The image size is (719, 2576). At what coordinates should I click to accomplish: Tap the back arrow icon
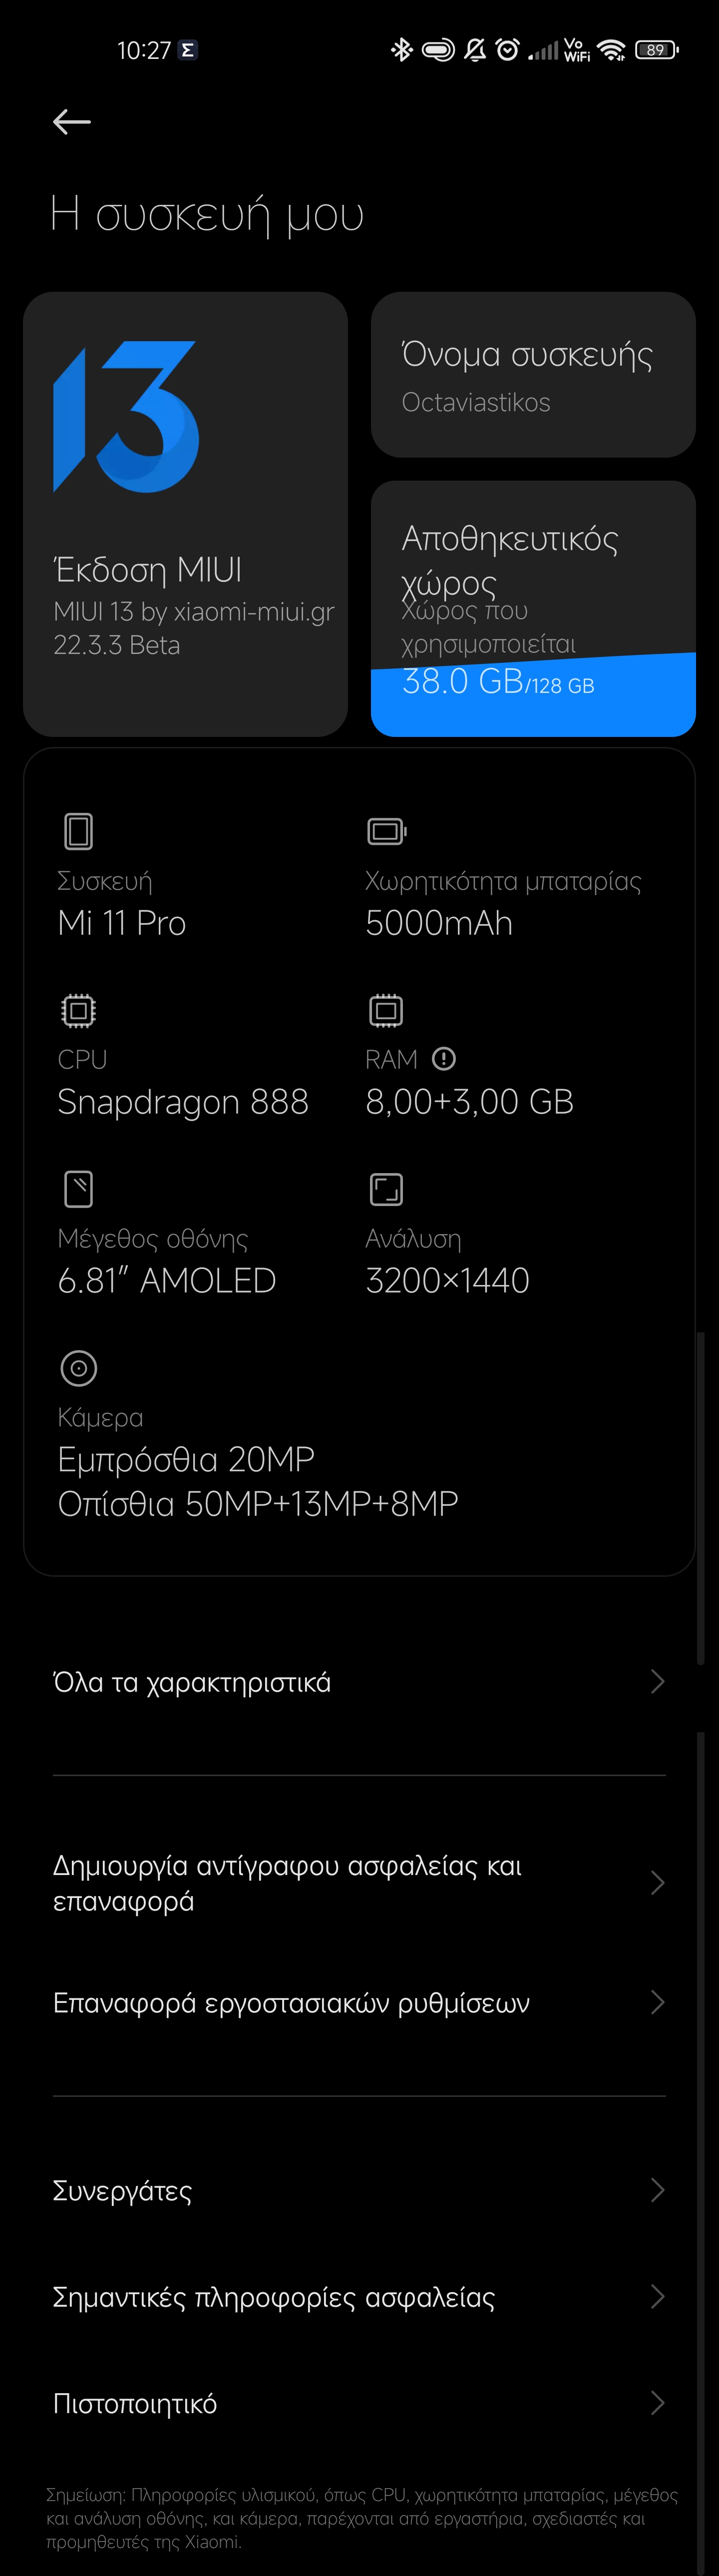[72, 122]
